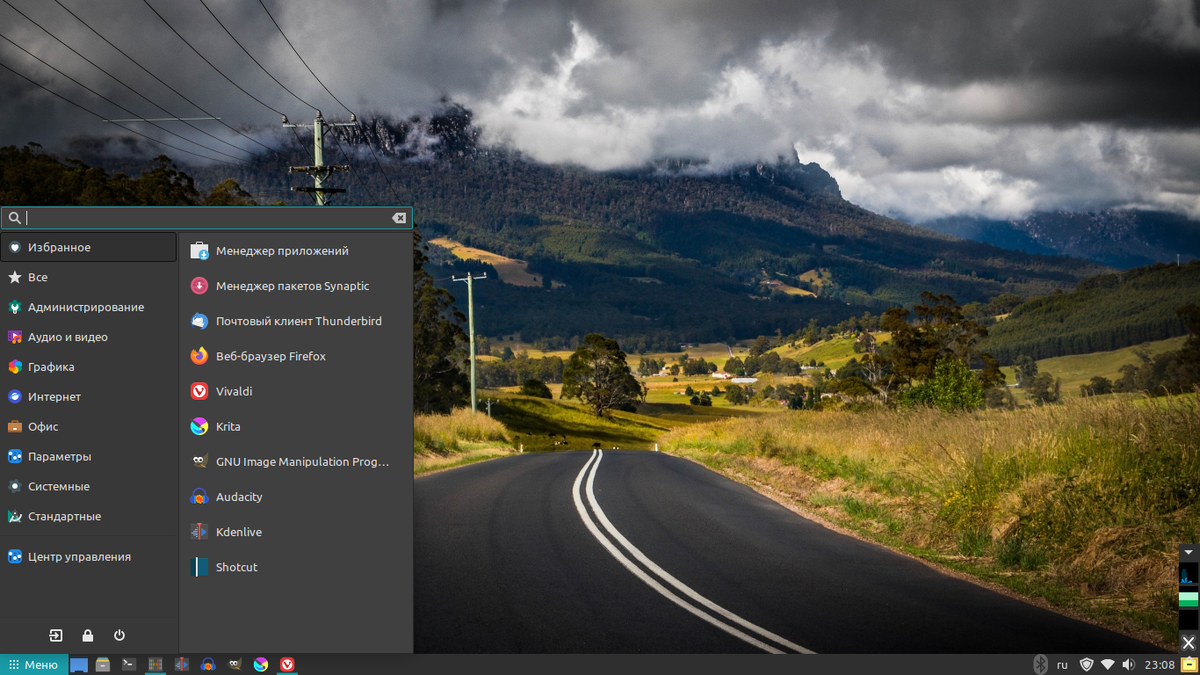
Task: Close the side monitor panel with X
Action: point(1188,642)
